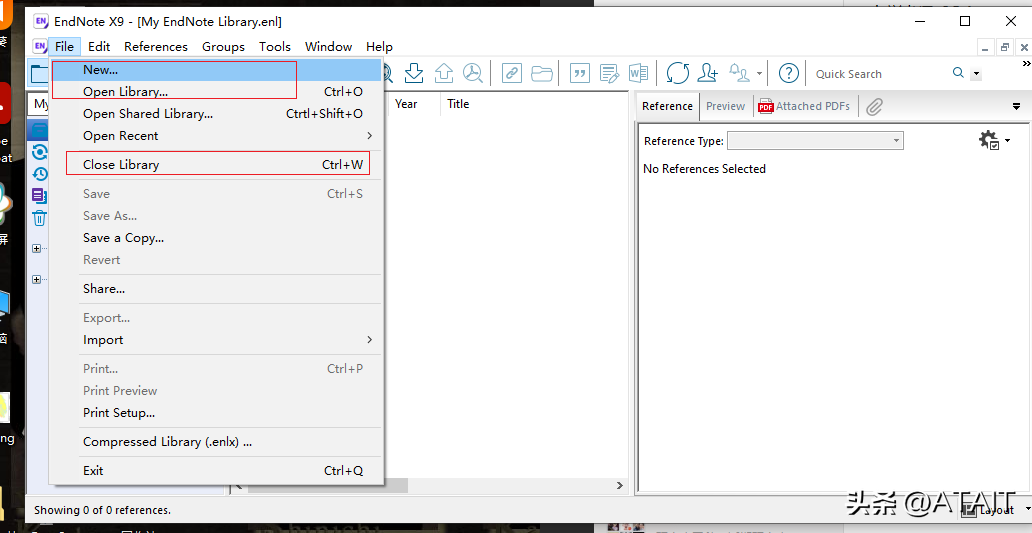Click the File menu
The height and width of the screenshot is (533, 1032).
[x=64, y=47]
